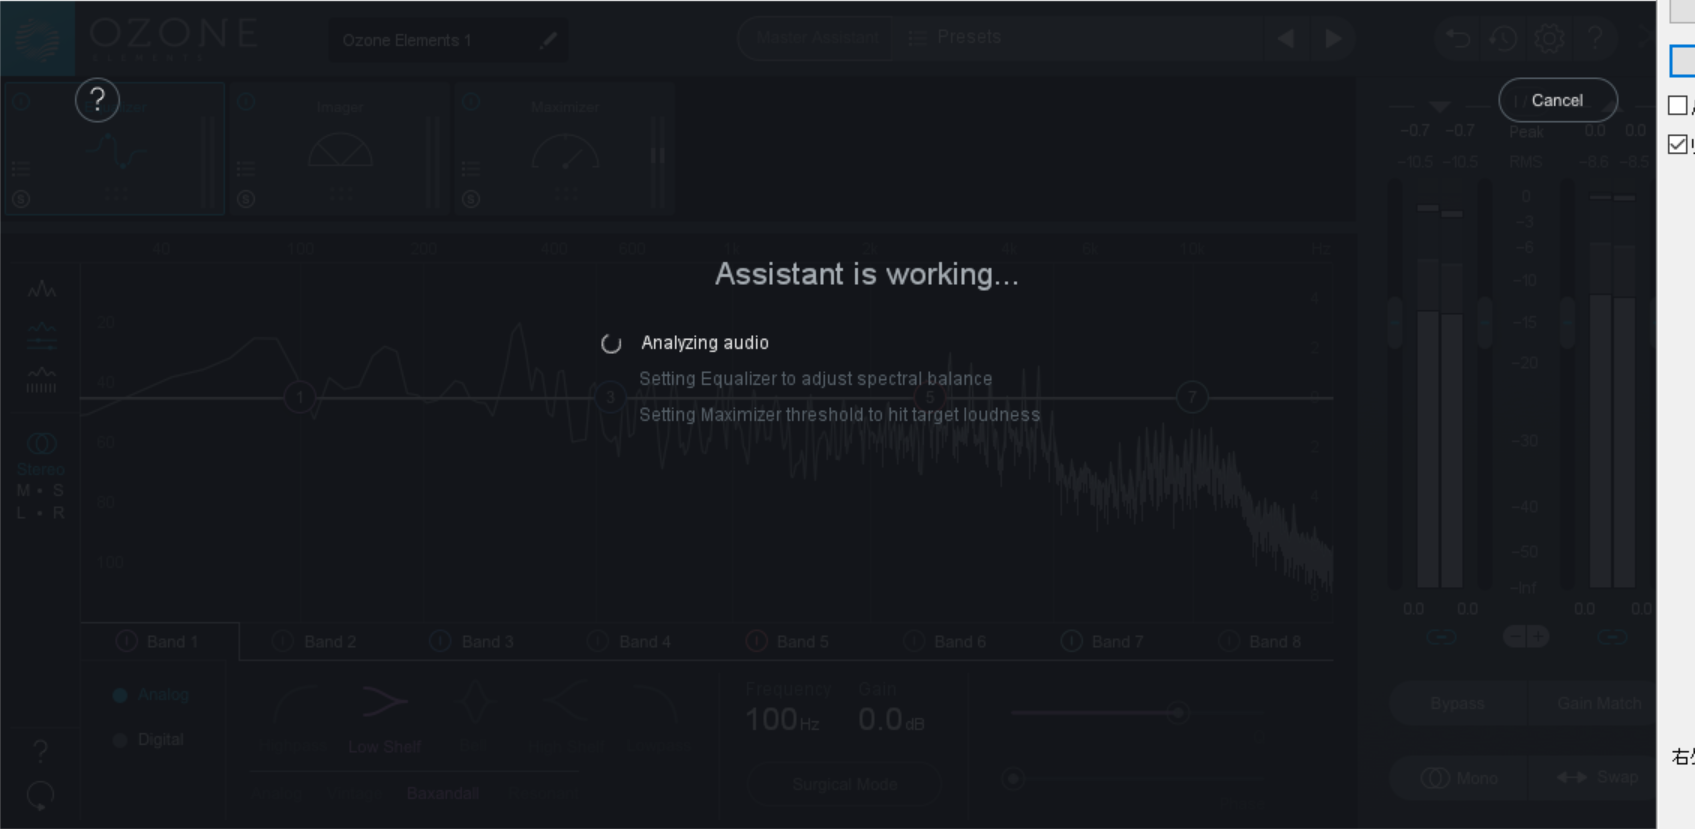Switch to the Band 6 tab
This screenshot has width=1695, height=829.
tap(946, 642)
